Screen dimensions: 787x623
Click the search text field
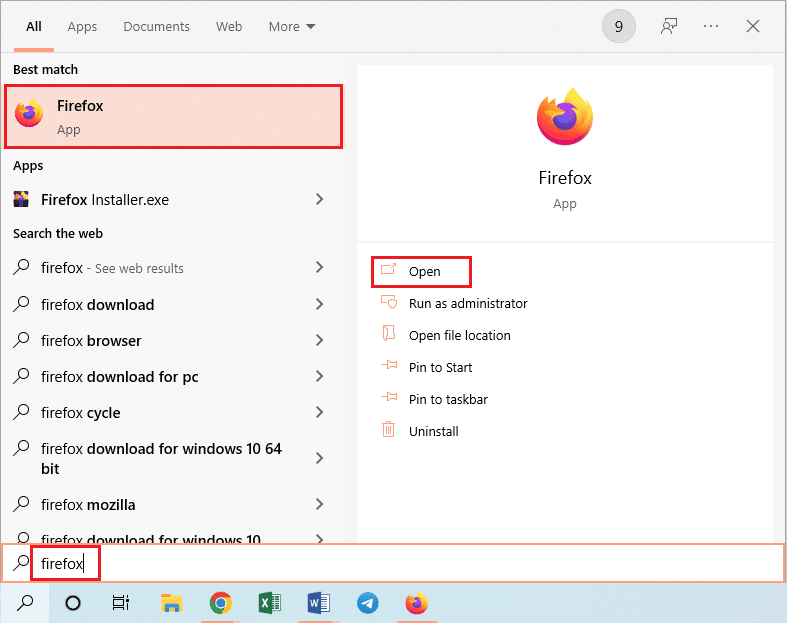(x=400, y=563)
